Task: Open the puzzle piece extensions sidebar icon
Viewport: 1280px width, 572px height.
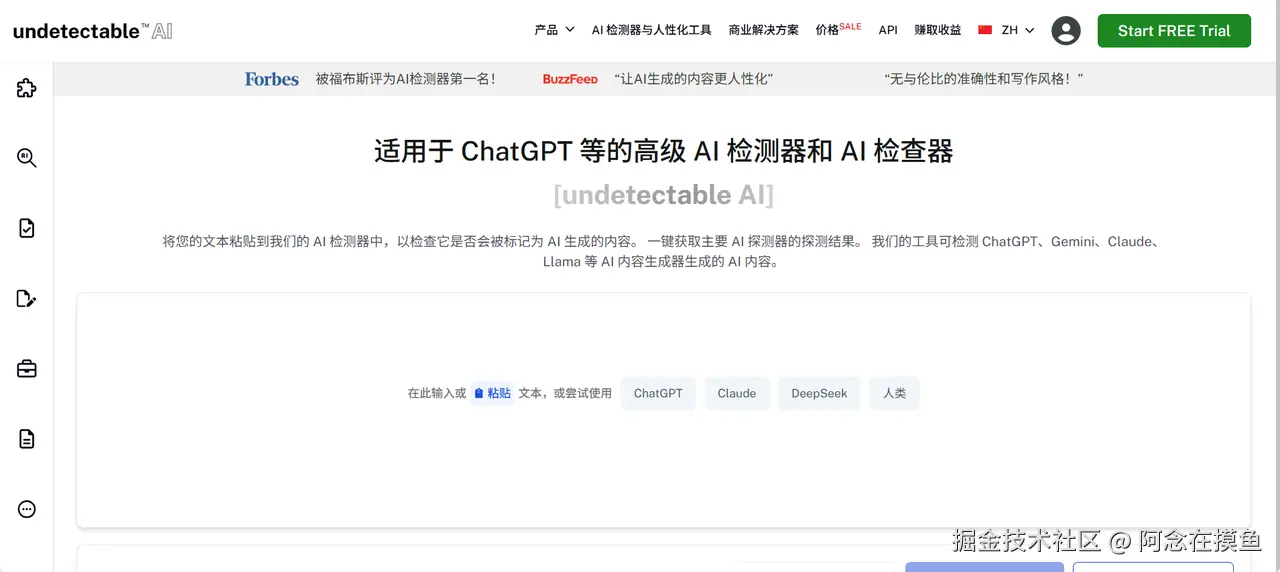Action: pos(27,88)
